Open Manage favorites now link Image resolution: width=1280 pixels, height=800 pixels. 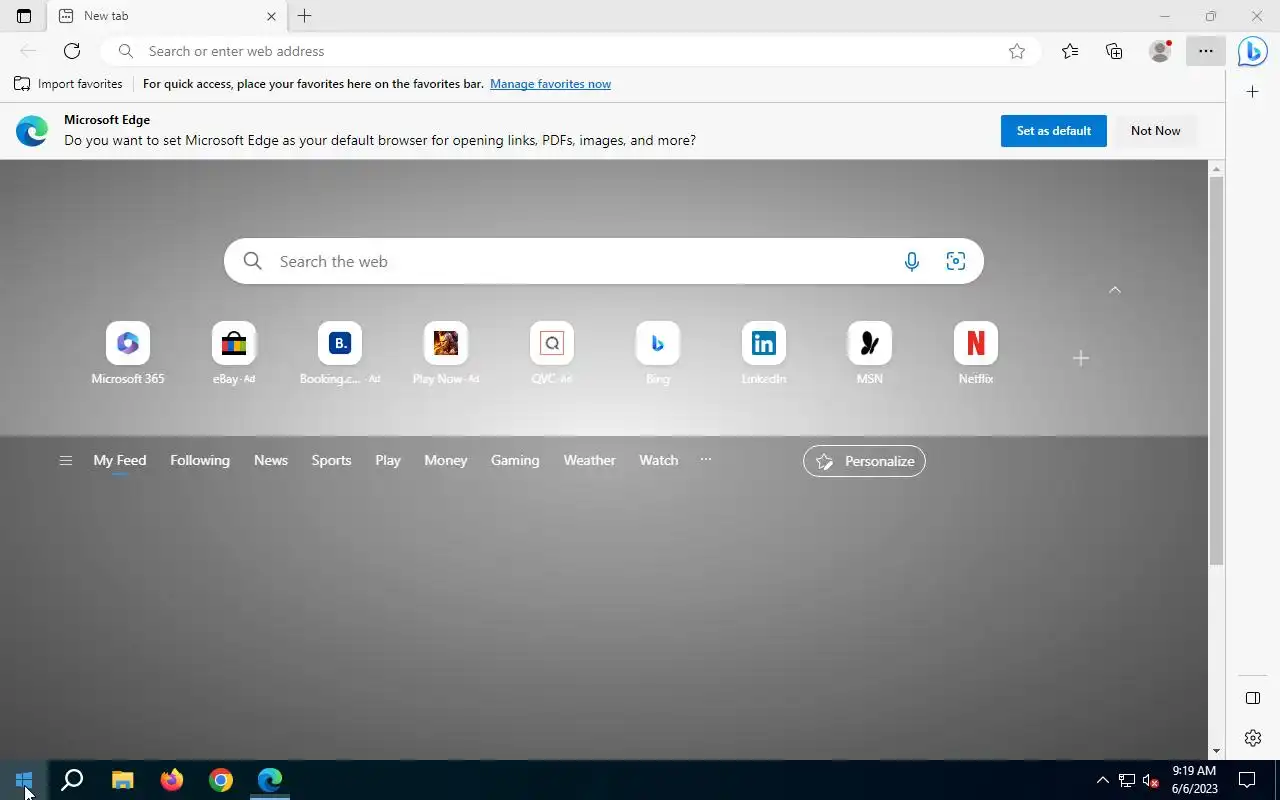(x=550, y=84)
